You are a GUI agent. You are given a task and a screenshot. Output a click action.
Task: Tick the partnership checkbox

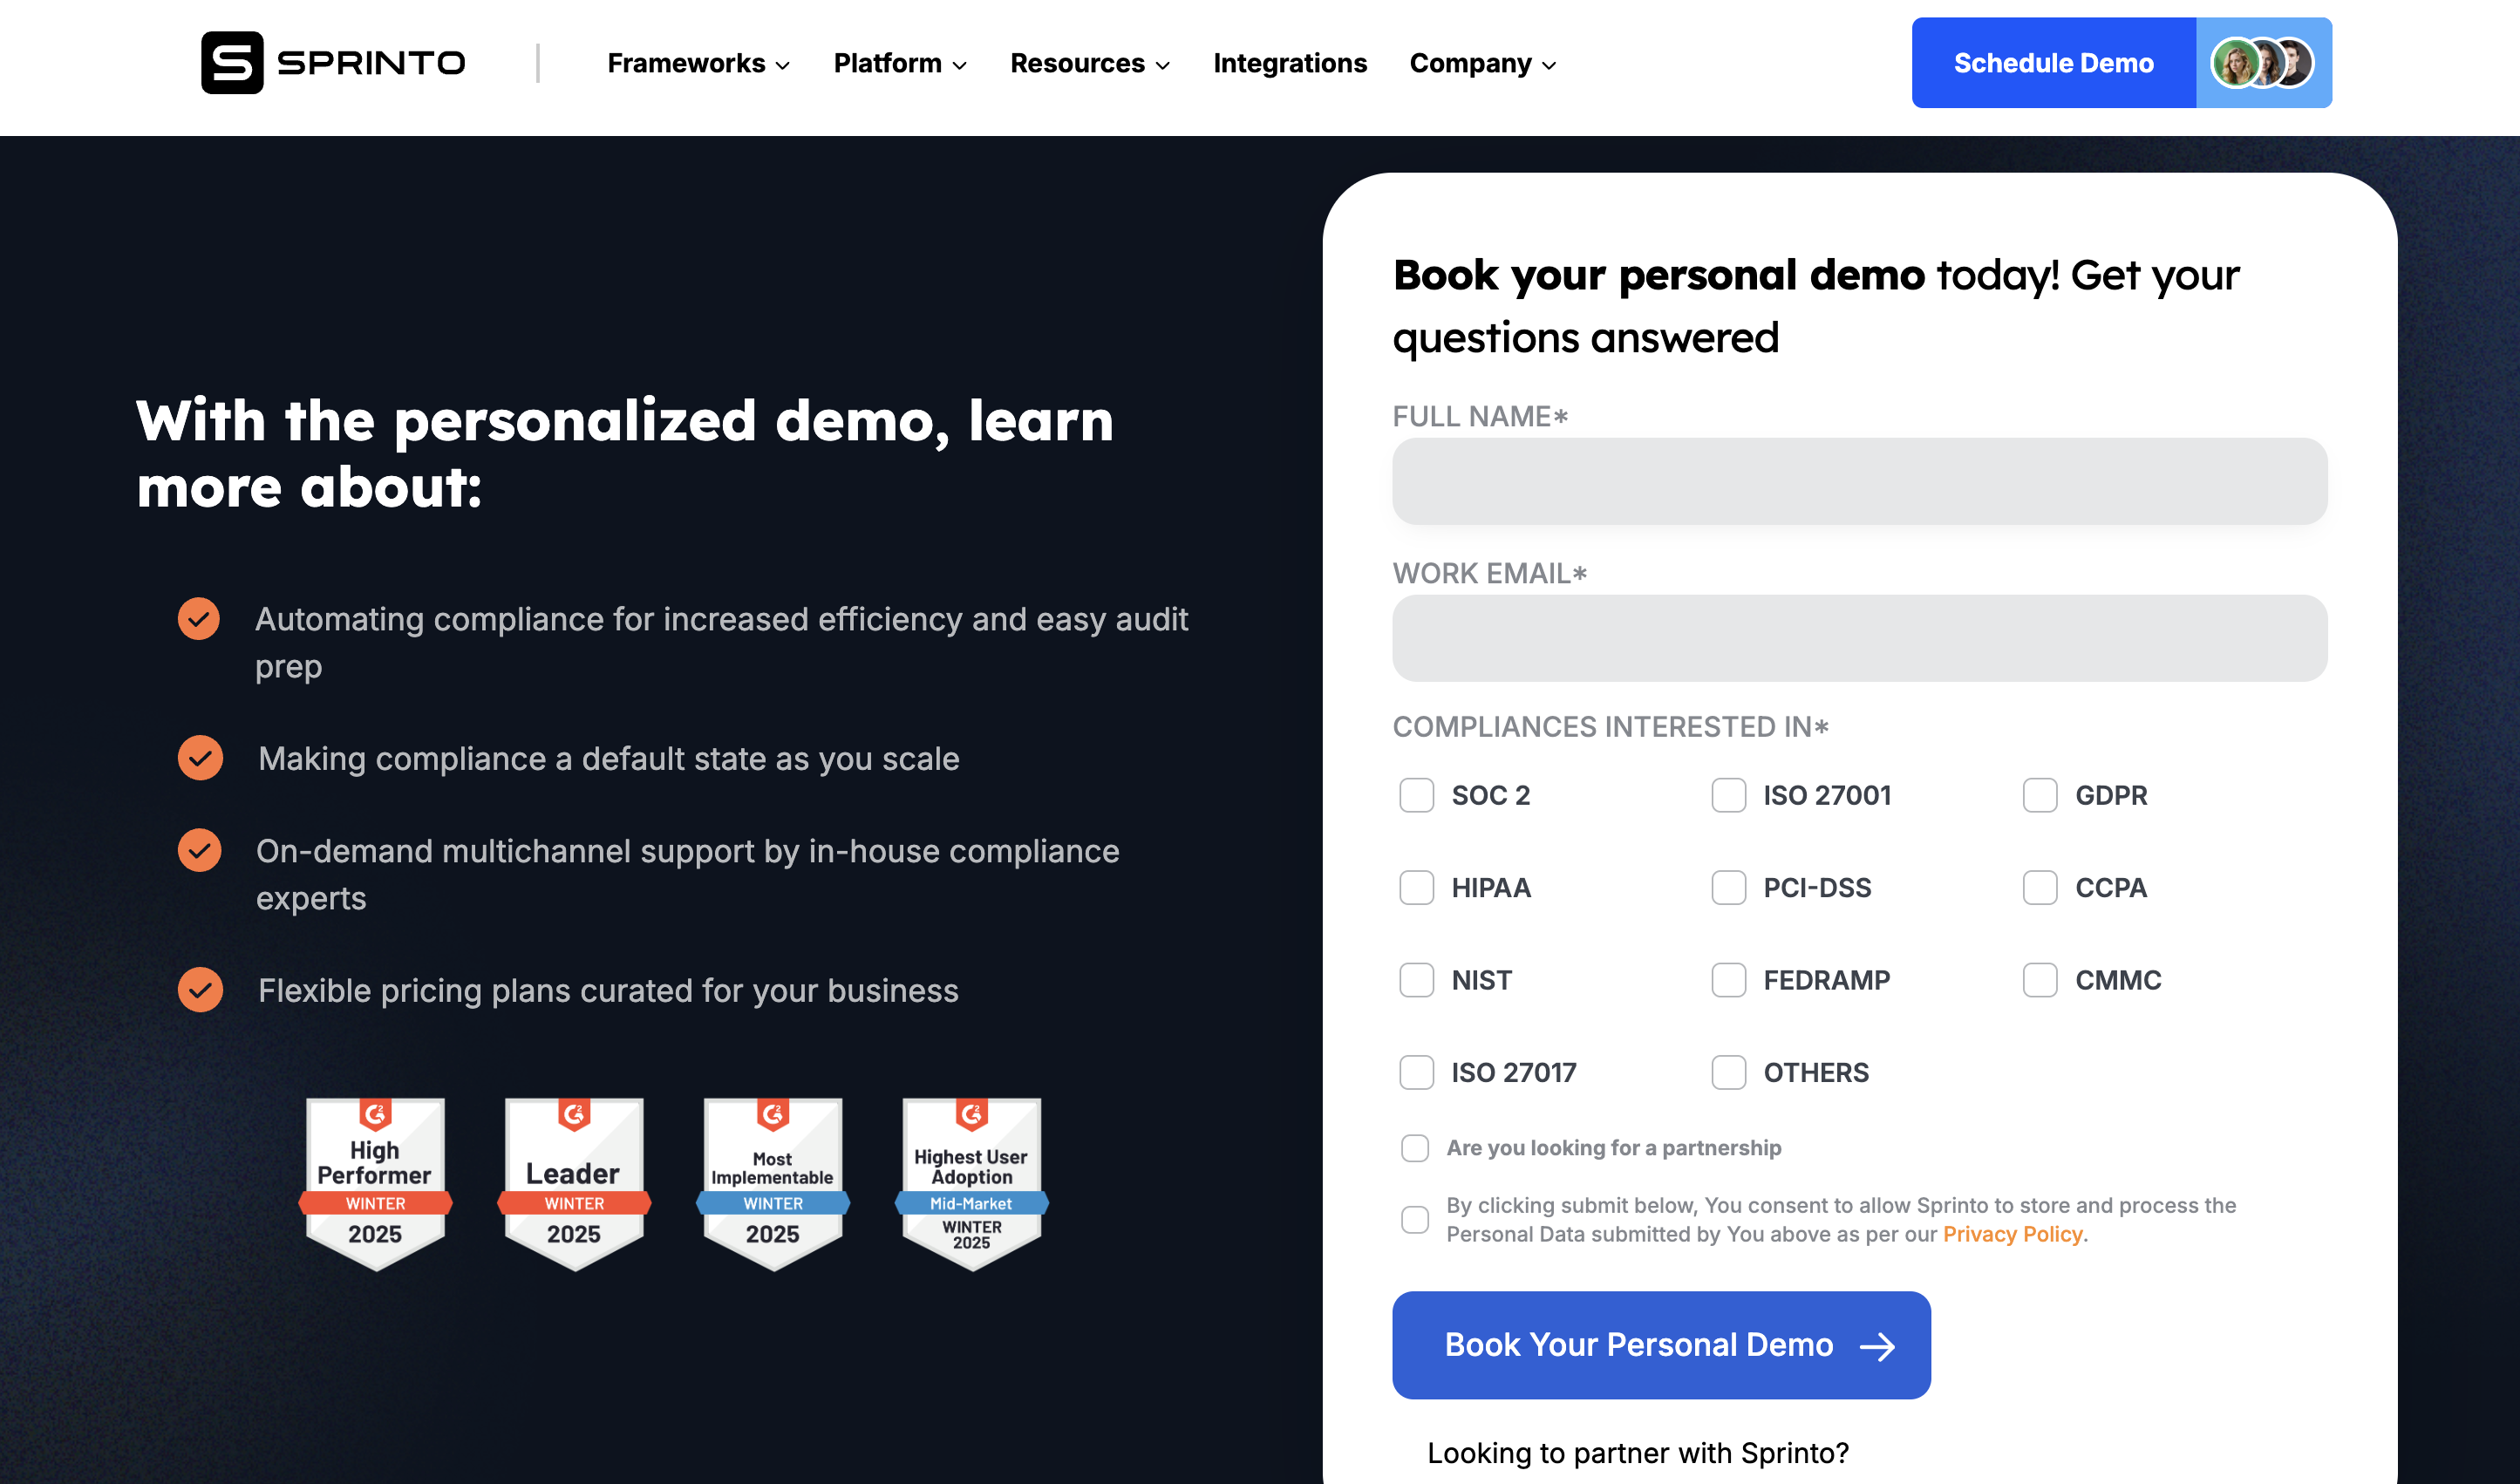[x=1415, y=1148]
